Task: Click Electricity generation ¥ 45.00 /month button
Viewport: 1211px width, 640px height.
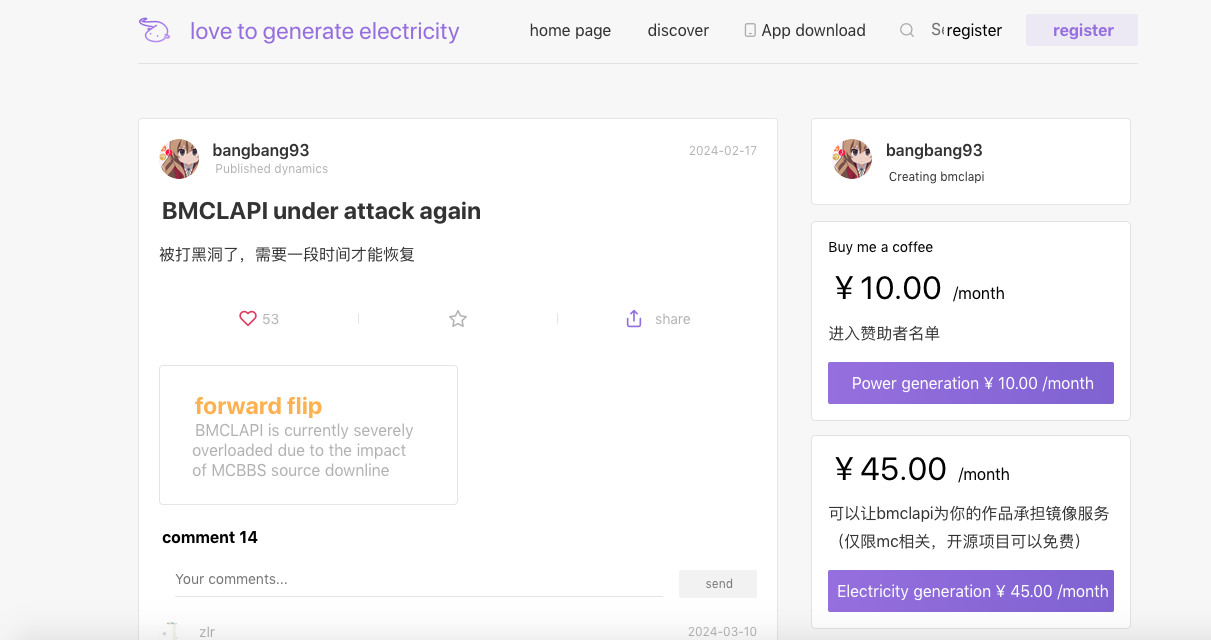Action: click(x=971, y=591)
